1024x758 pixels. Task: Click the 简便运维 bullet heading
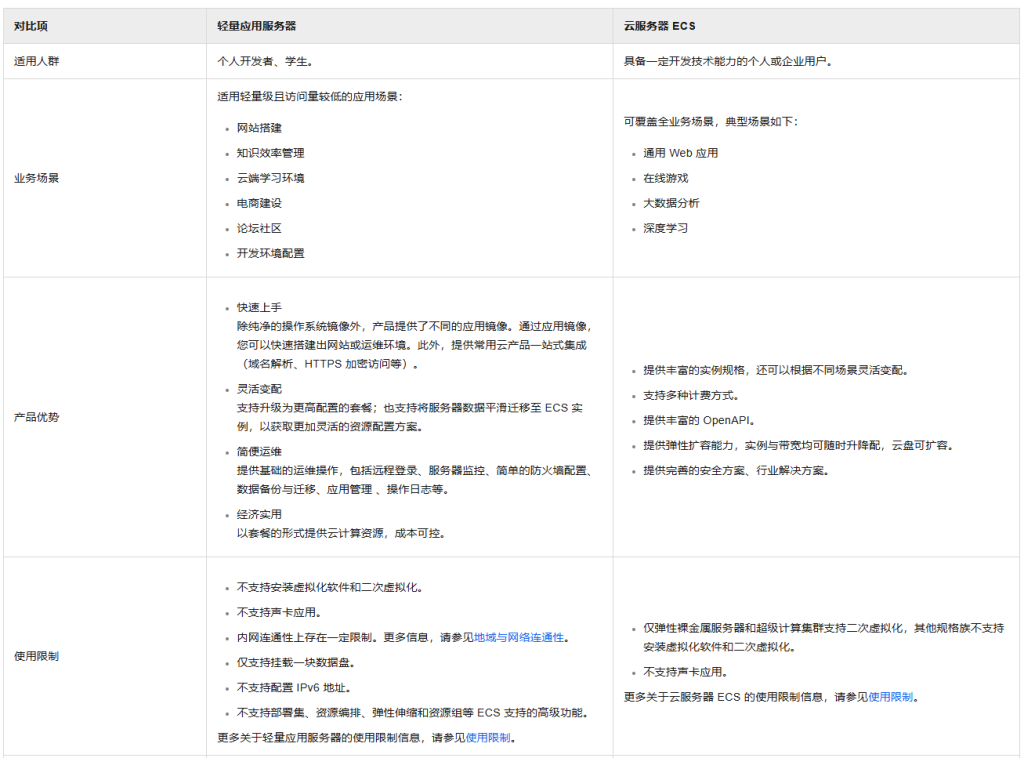(259, 452)
